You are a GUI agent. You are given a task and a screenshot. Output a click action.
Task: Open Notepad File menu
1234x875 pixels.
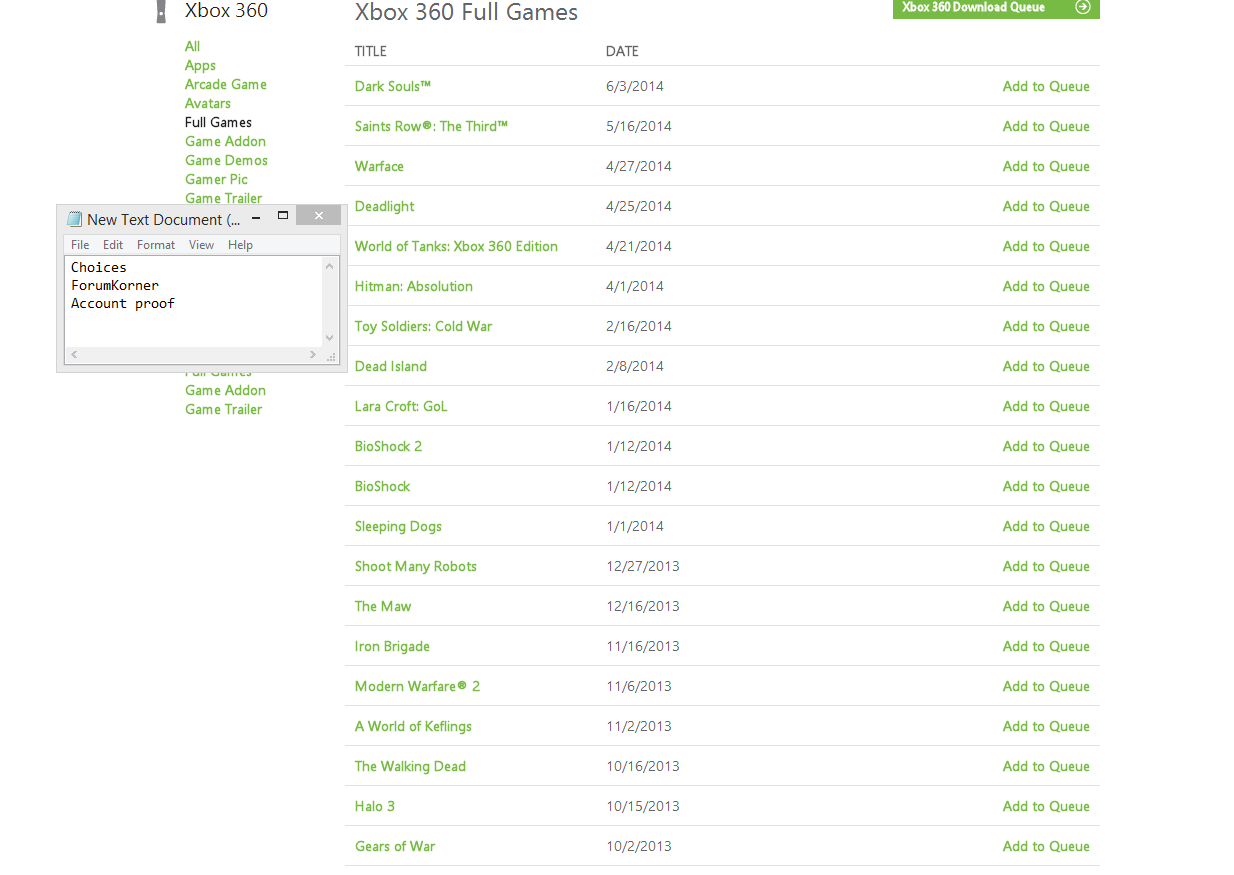pos(80,245)
